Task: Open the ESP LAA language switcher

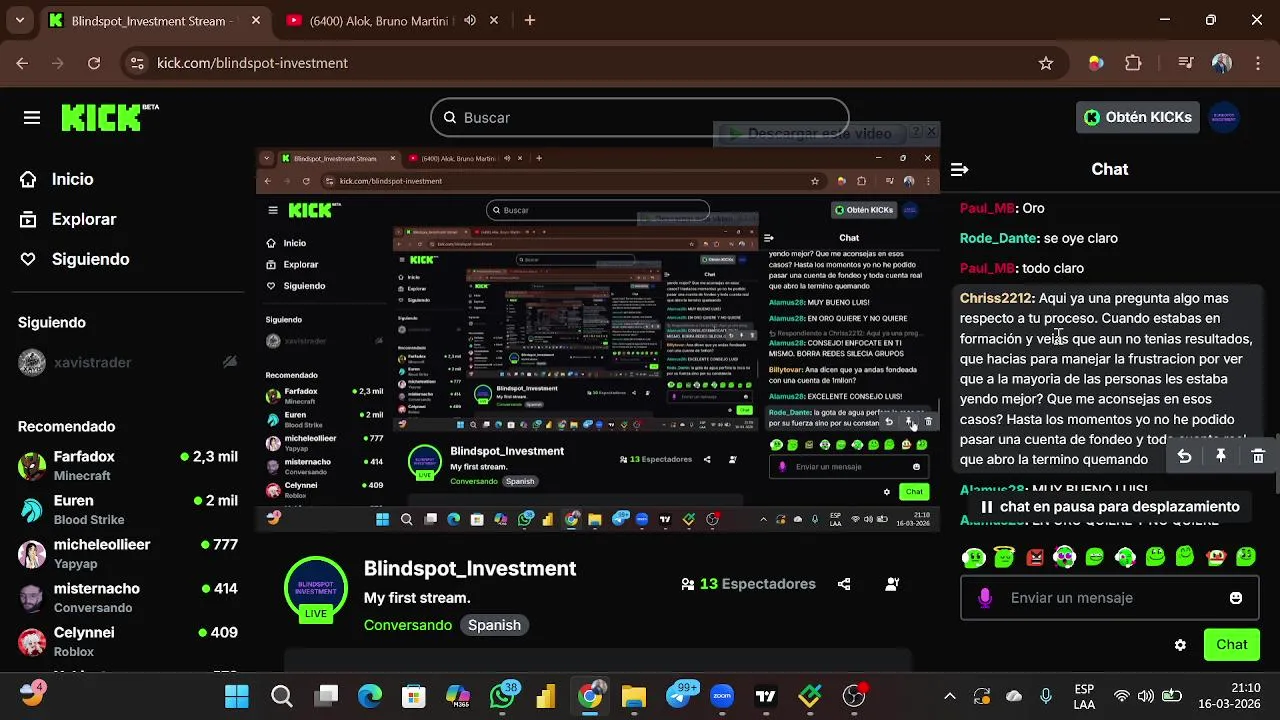Action: click(x=1084, y=697)
